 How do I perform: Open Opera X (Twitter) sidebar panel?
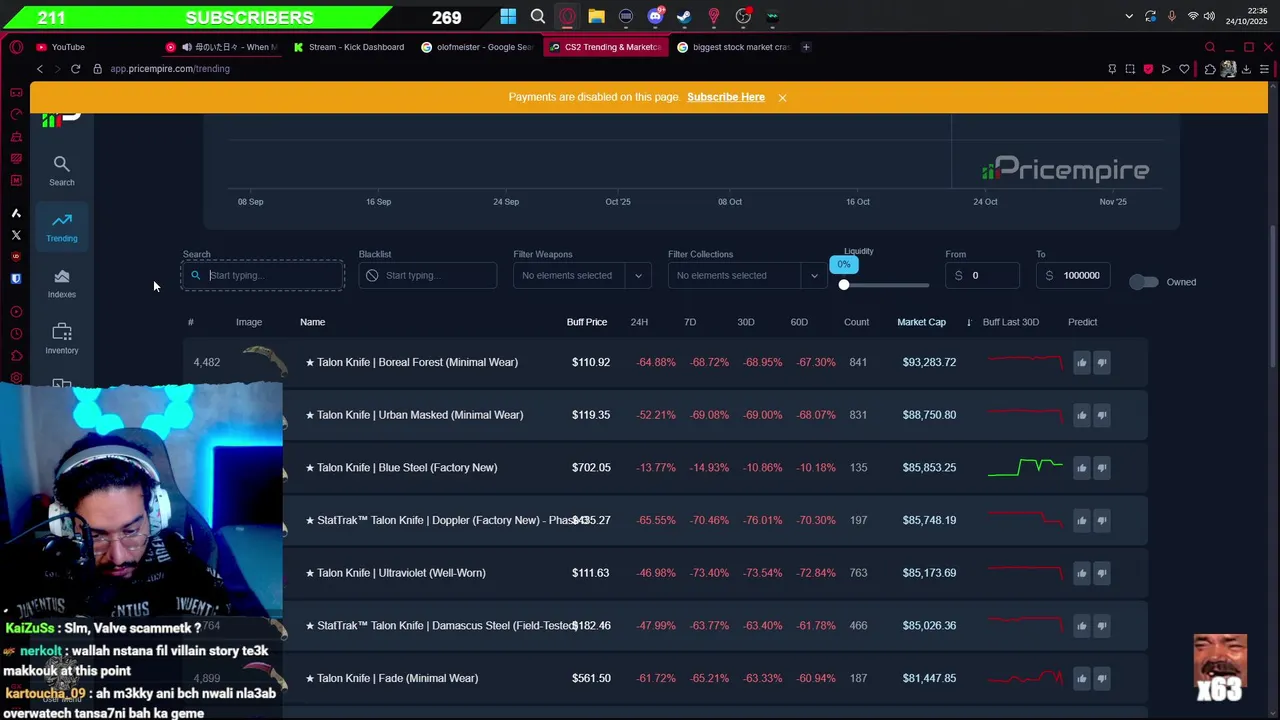point(16,235)
